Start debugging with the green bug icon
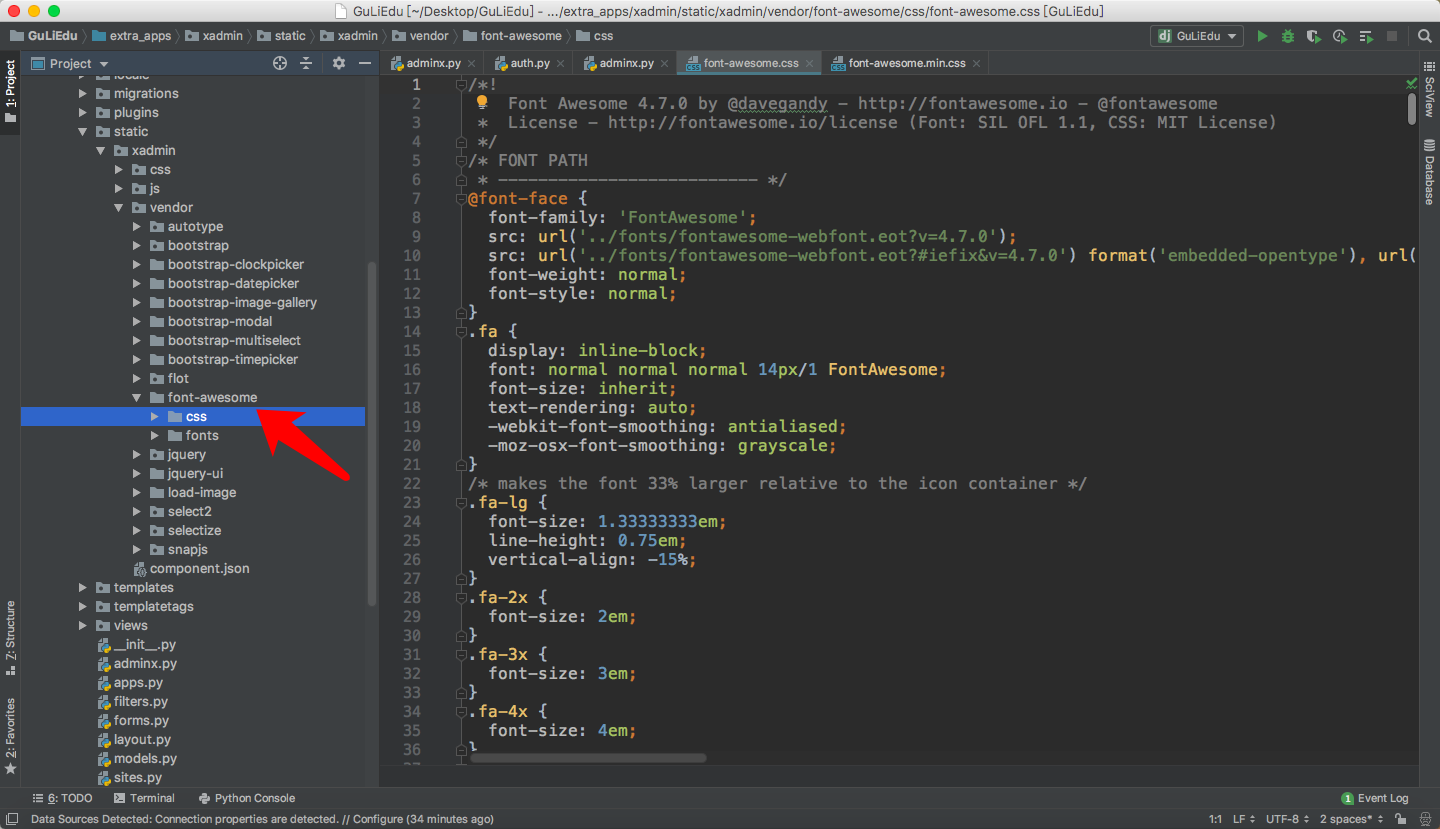This screenshot has height=829, width=1440. (x=1288, y=36)
